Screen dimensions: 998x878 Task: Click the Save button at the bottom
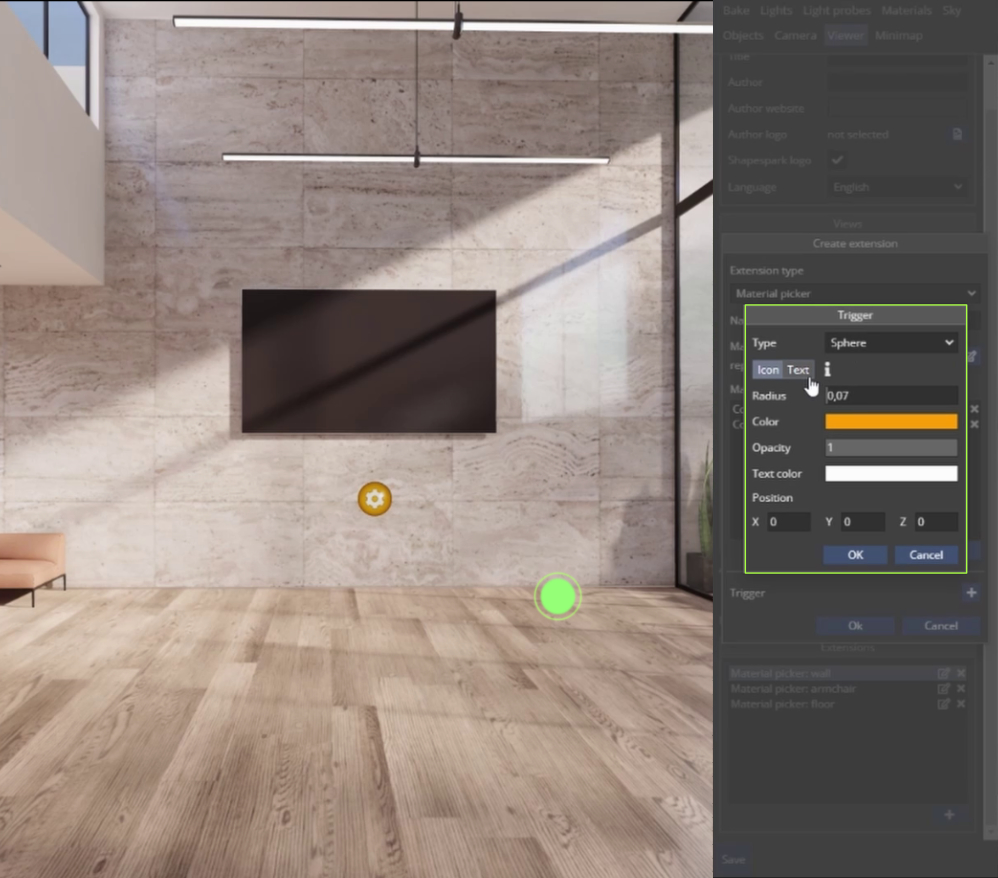[x=733, y=859]
